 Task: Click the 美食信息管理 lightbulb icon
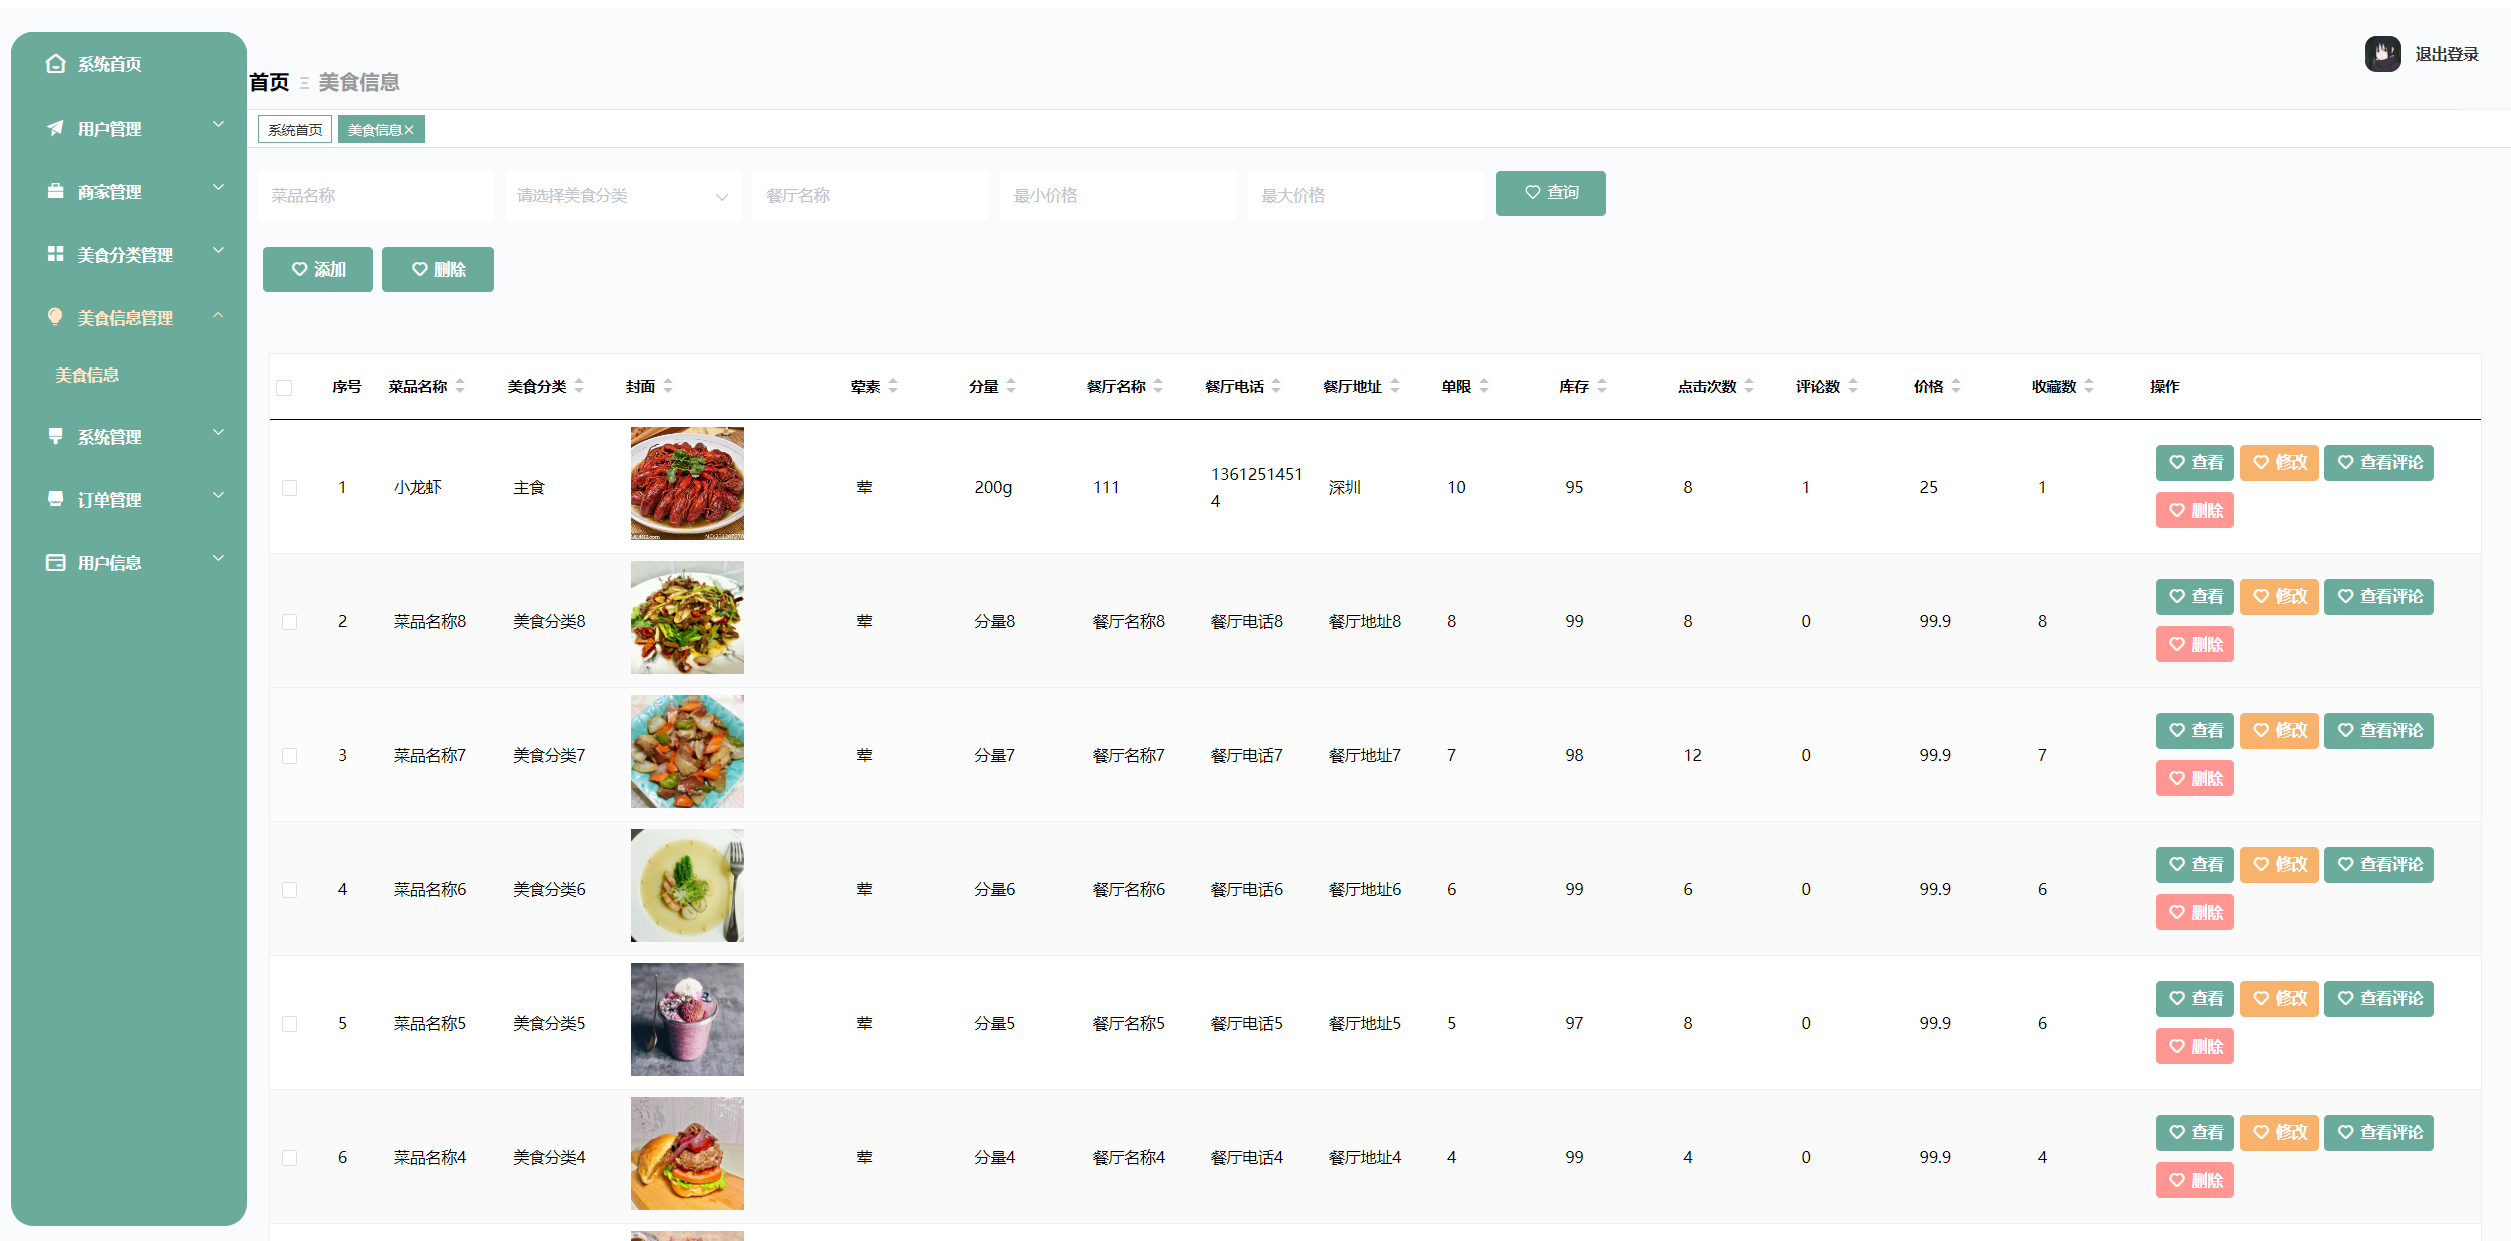[55, 317]
